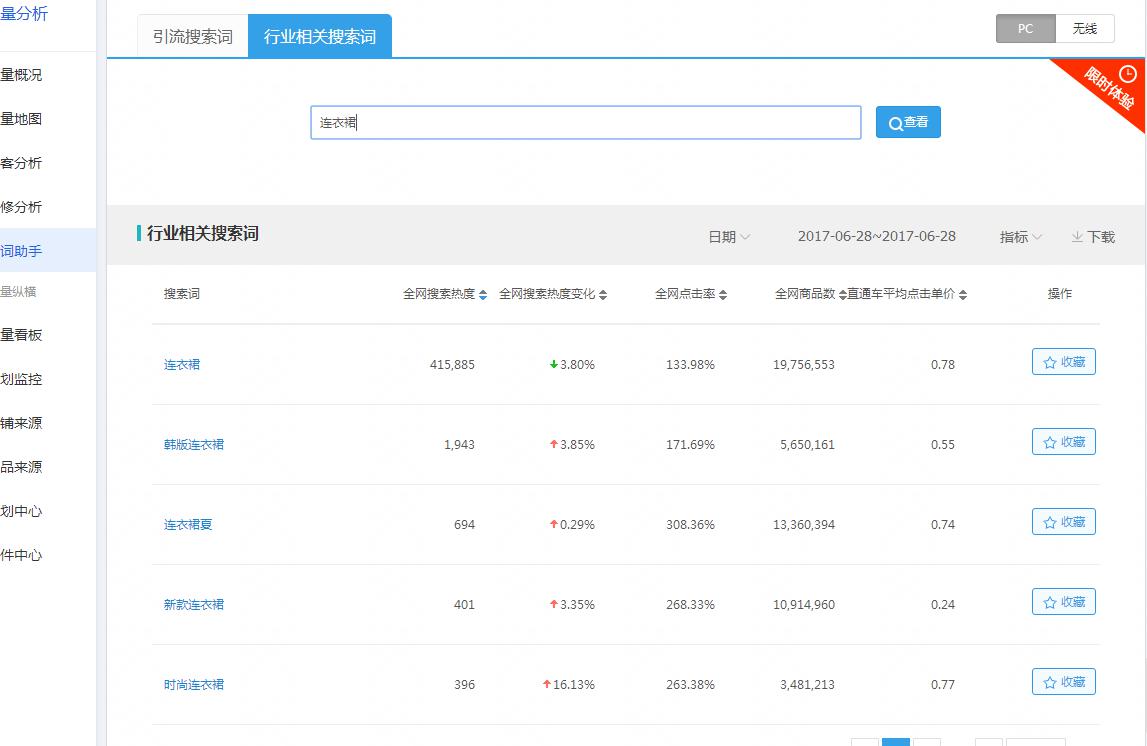
Task: Sort by 全网搜索热度变化 column arrows
Action: point(603,295)
